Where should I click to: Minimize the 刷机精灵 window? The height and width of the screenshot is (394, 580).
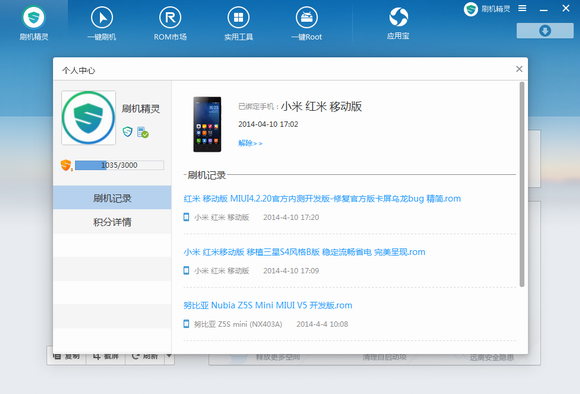[x=544, y=9]
